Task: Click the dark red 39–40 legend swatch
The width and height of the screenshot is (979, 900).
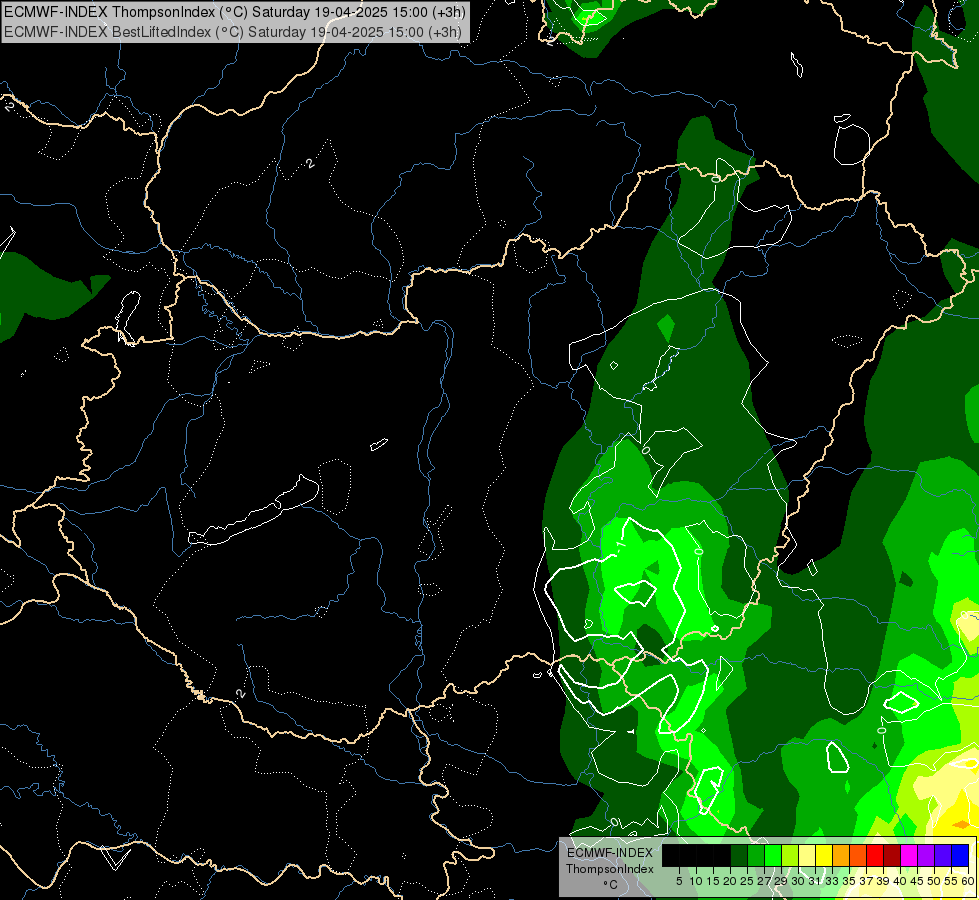Action: pos(892,856)
